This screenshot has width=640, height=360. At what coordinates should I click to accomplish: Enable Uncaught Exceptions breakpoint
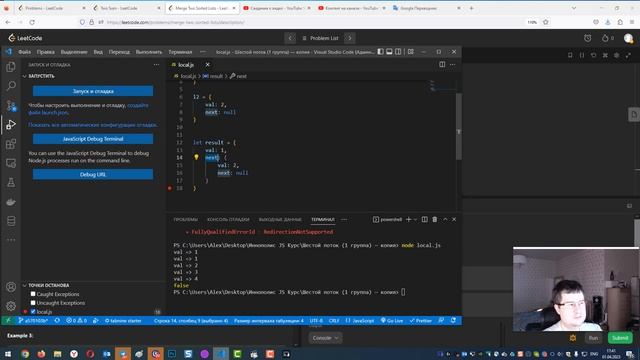(x=33, y=303)
